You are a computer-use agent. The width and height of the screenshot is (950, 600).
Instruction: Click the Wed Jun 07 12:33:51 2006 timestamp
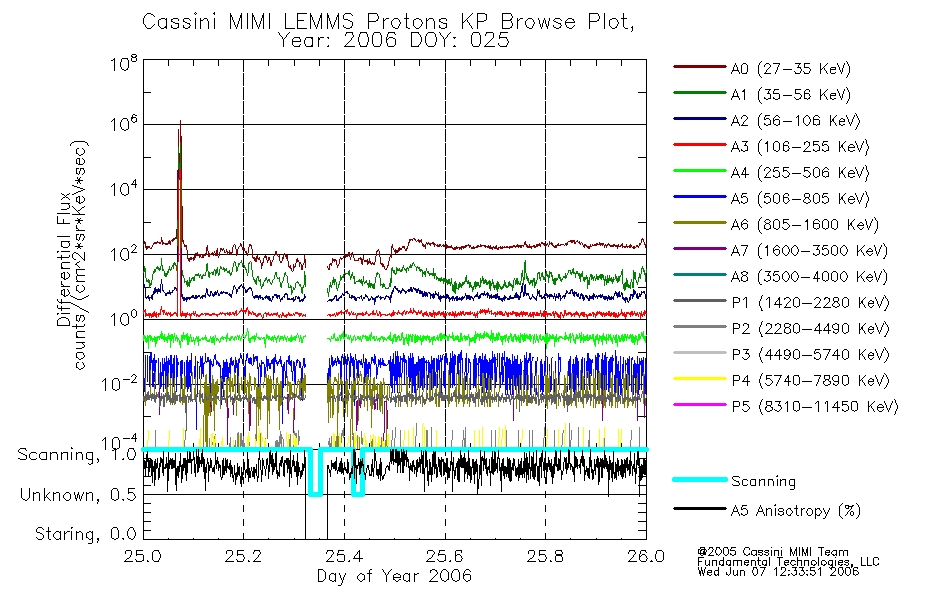778,571
